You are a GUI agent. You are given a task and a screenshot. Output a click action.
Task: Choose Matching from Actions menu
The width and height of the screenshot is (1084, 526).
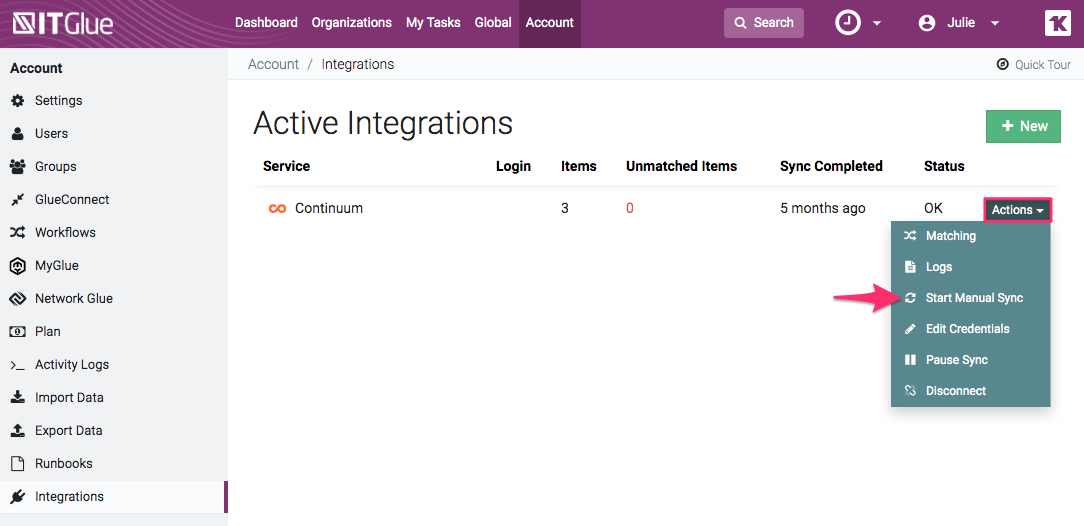971,236
